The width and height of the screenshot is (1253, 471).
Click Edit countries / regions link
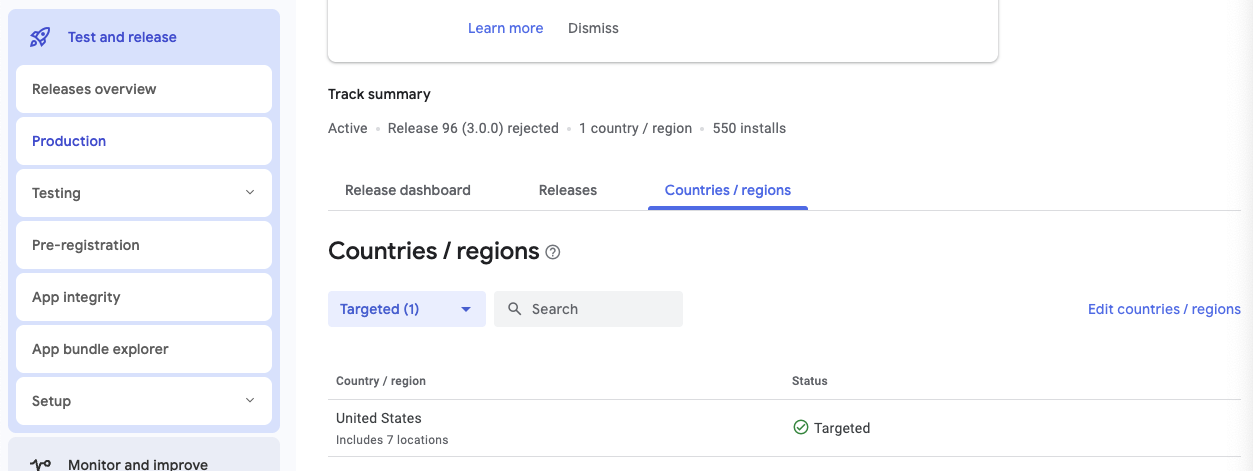[x=1164, y=309]
